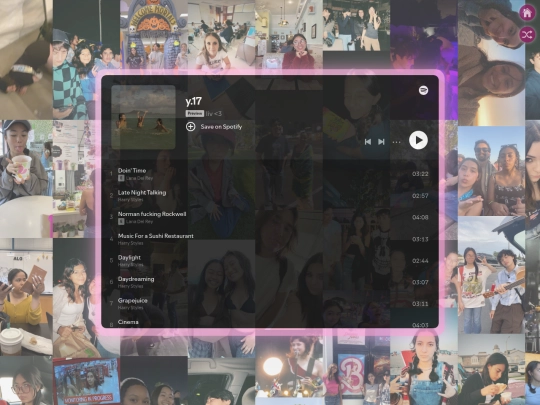The height and width of the screenshot is (405, 540).
Task: Open the liv <3 profile link
Action: (x=214, y=114)
